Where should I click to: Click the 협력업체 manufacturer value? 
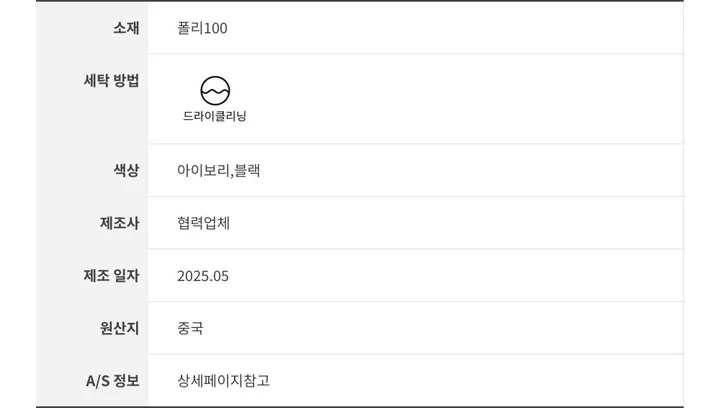pyautogui.click(x=203, y=223)
